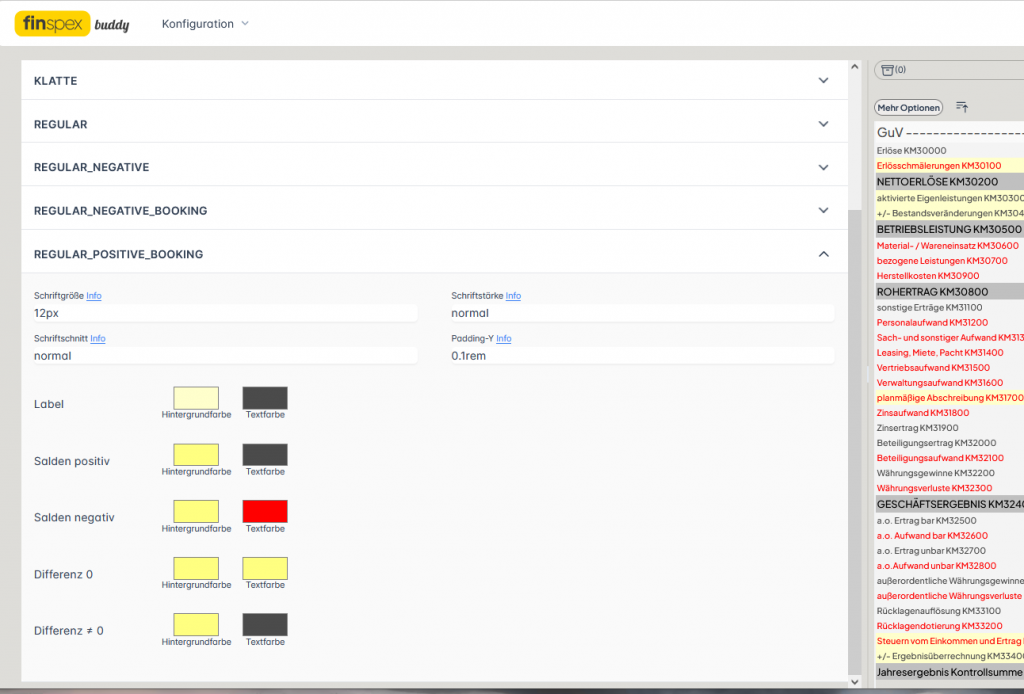
Task: Open Differenz 0 yellow text color swatch
Action: click(x=265, y=568)
